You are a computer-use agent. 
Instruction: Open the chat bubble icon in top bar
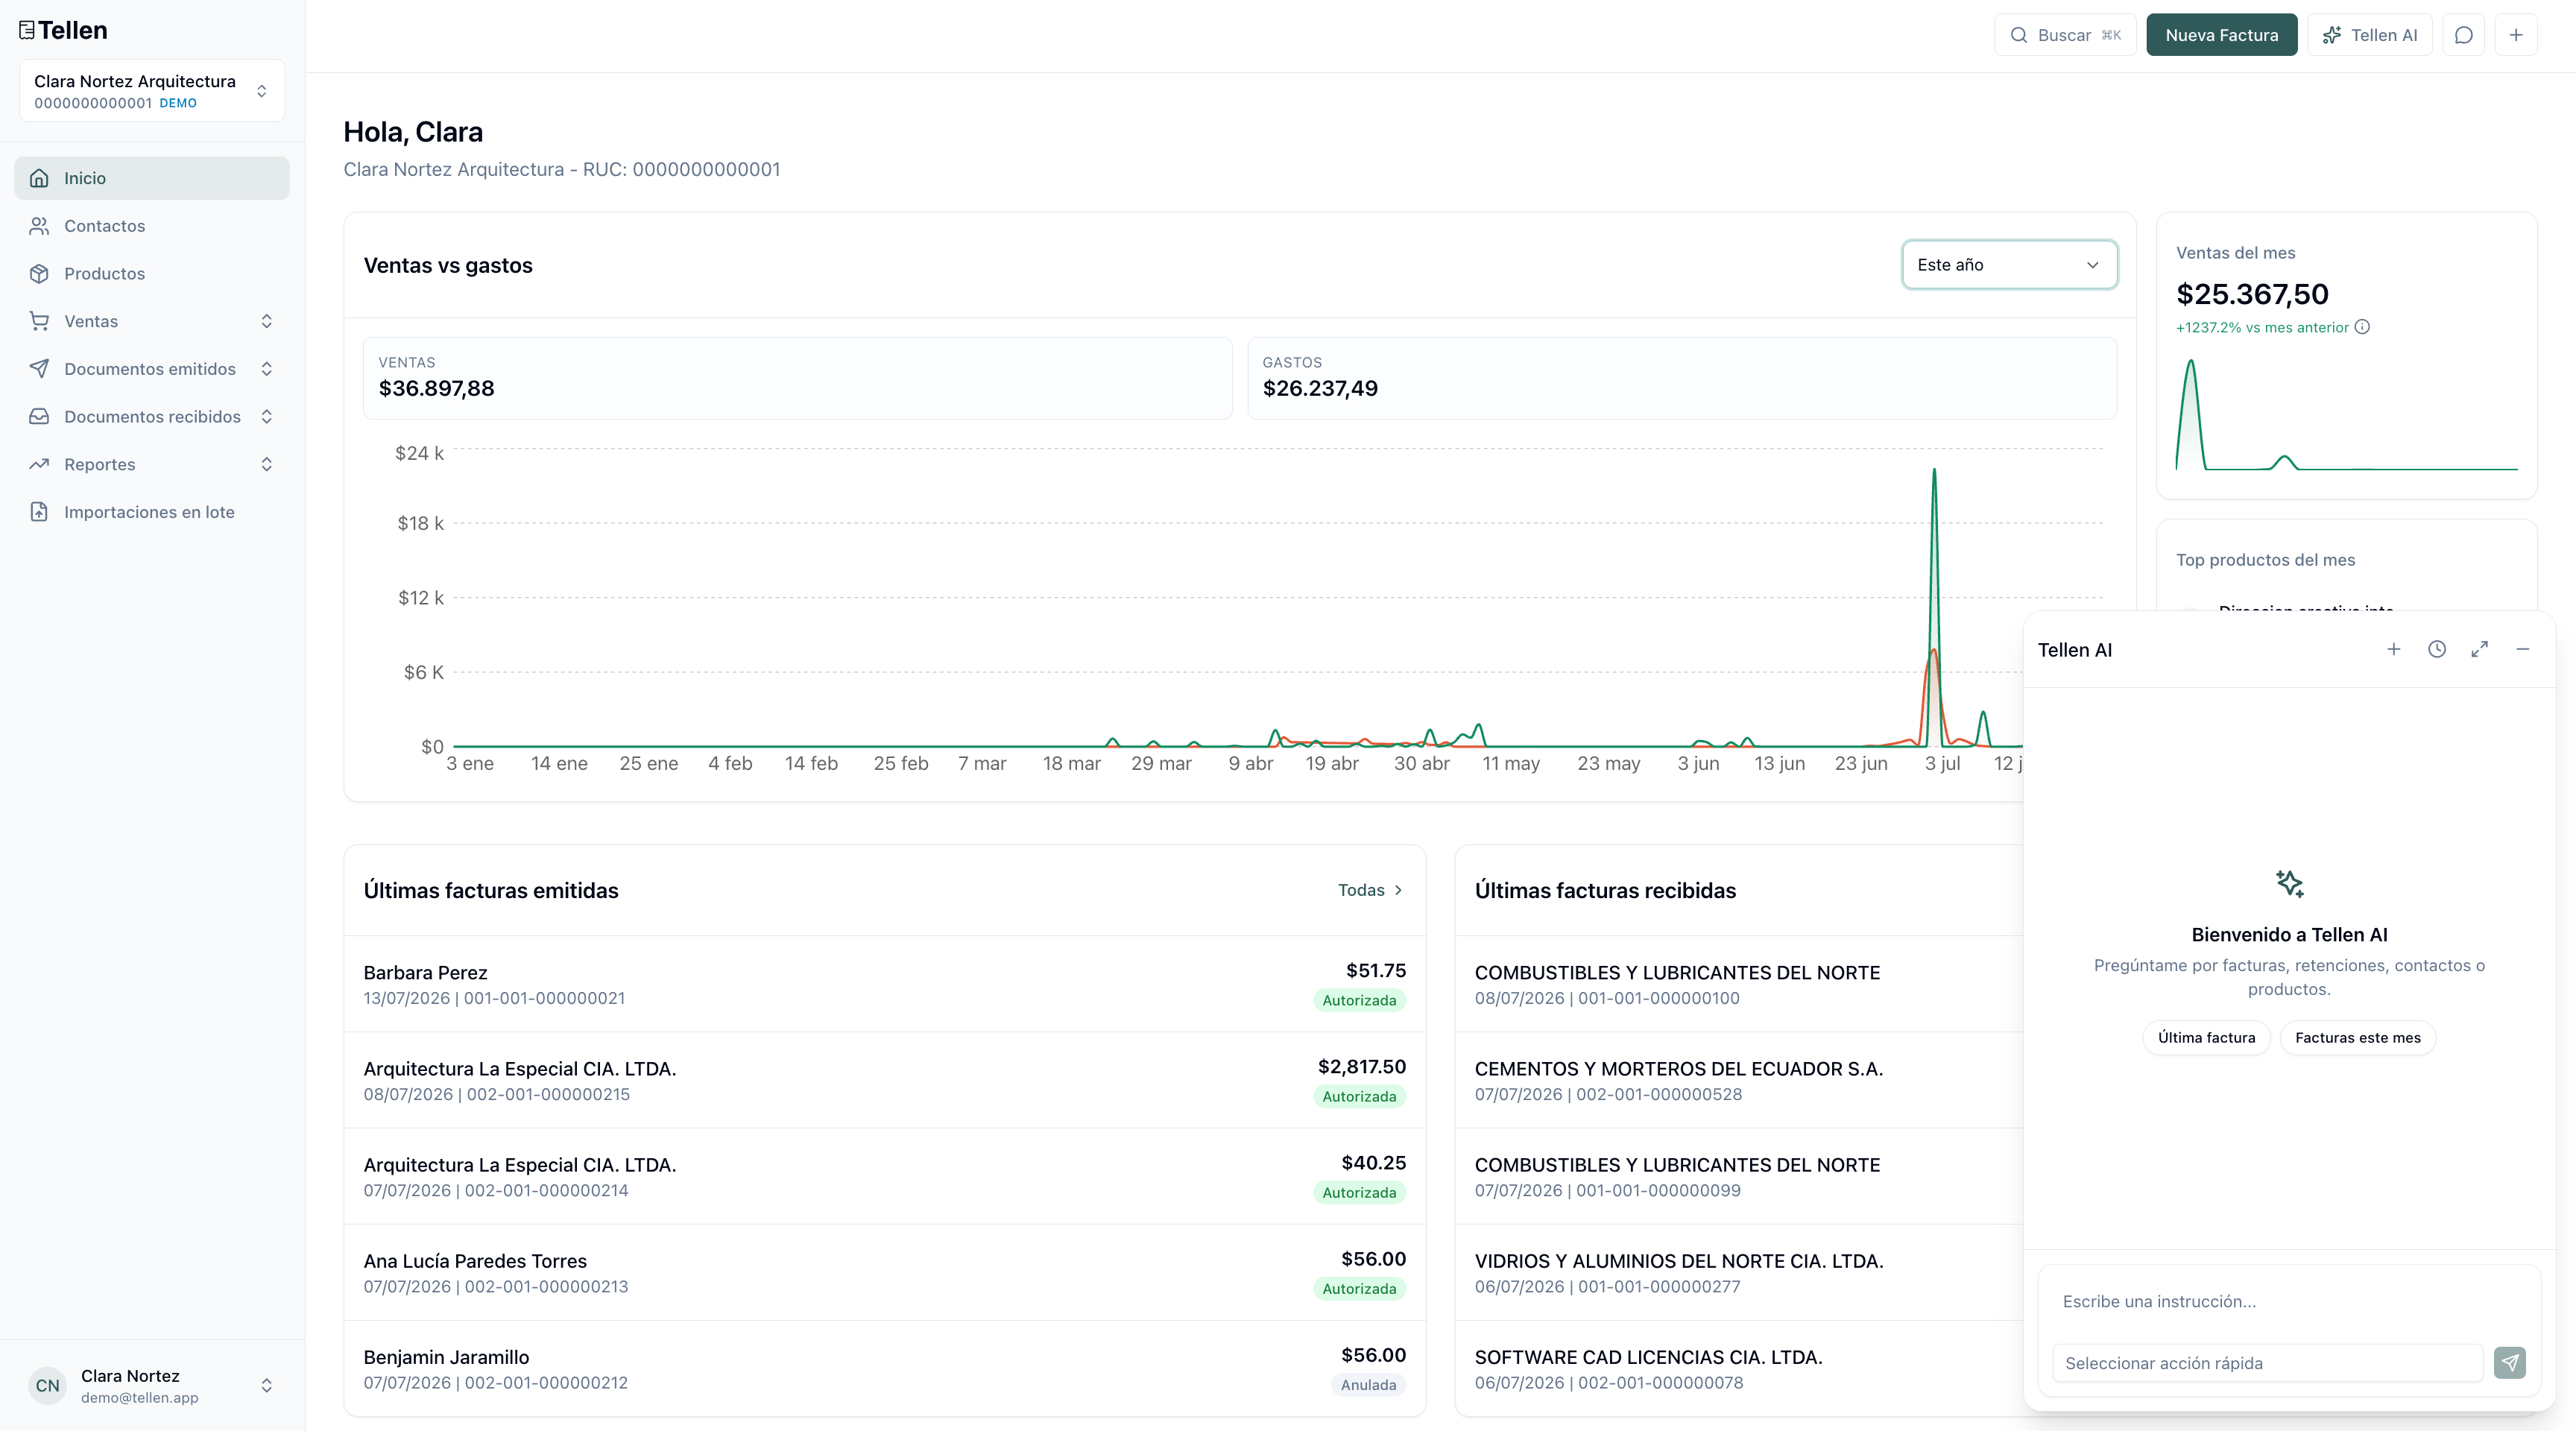click(x=2464, y=35)
